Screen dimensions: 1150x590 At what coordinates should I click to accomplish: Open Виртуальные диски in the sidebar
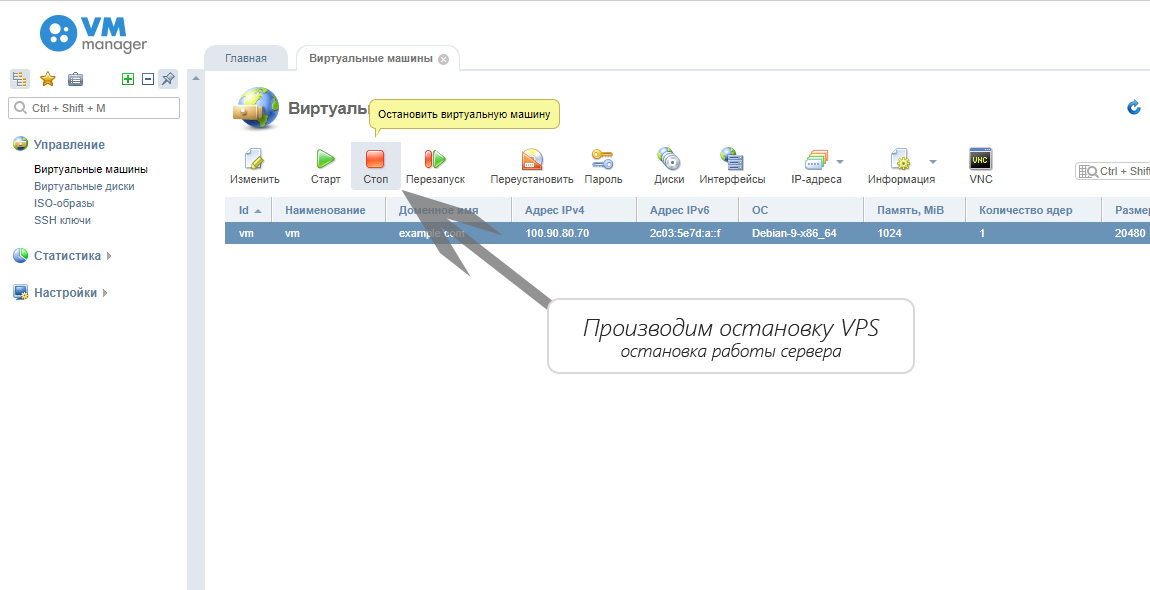pyautogui.click(x=84, y=186)
